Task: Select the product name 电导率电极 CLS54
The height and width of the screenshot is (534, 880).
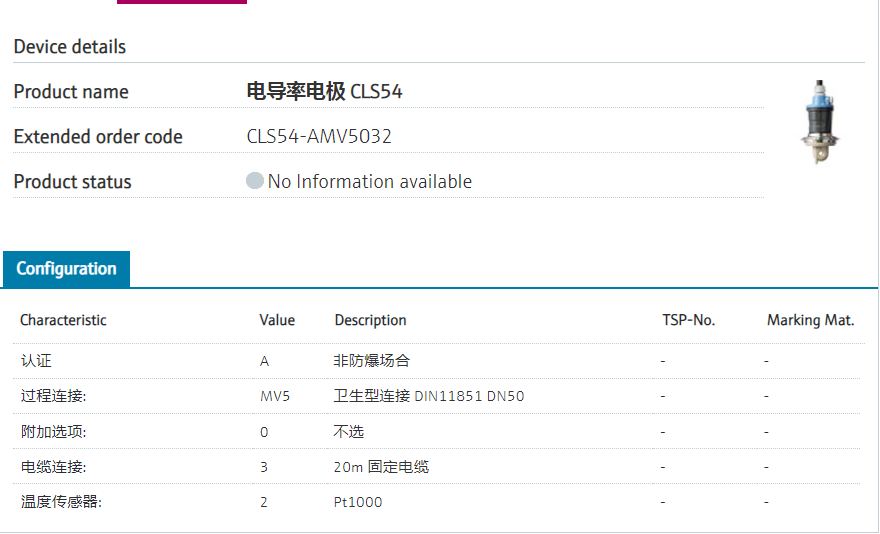Action: coord(324,91)
